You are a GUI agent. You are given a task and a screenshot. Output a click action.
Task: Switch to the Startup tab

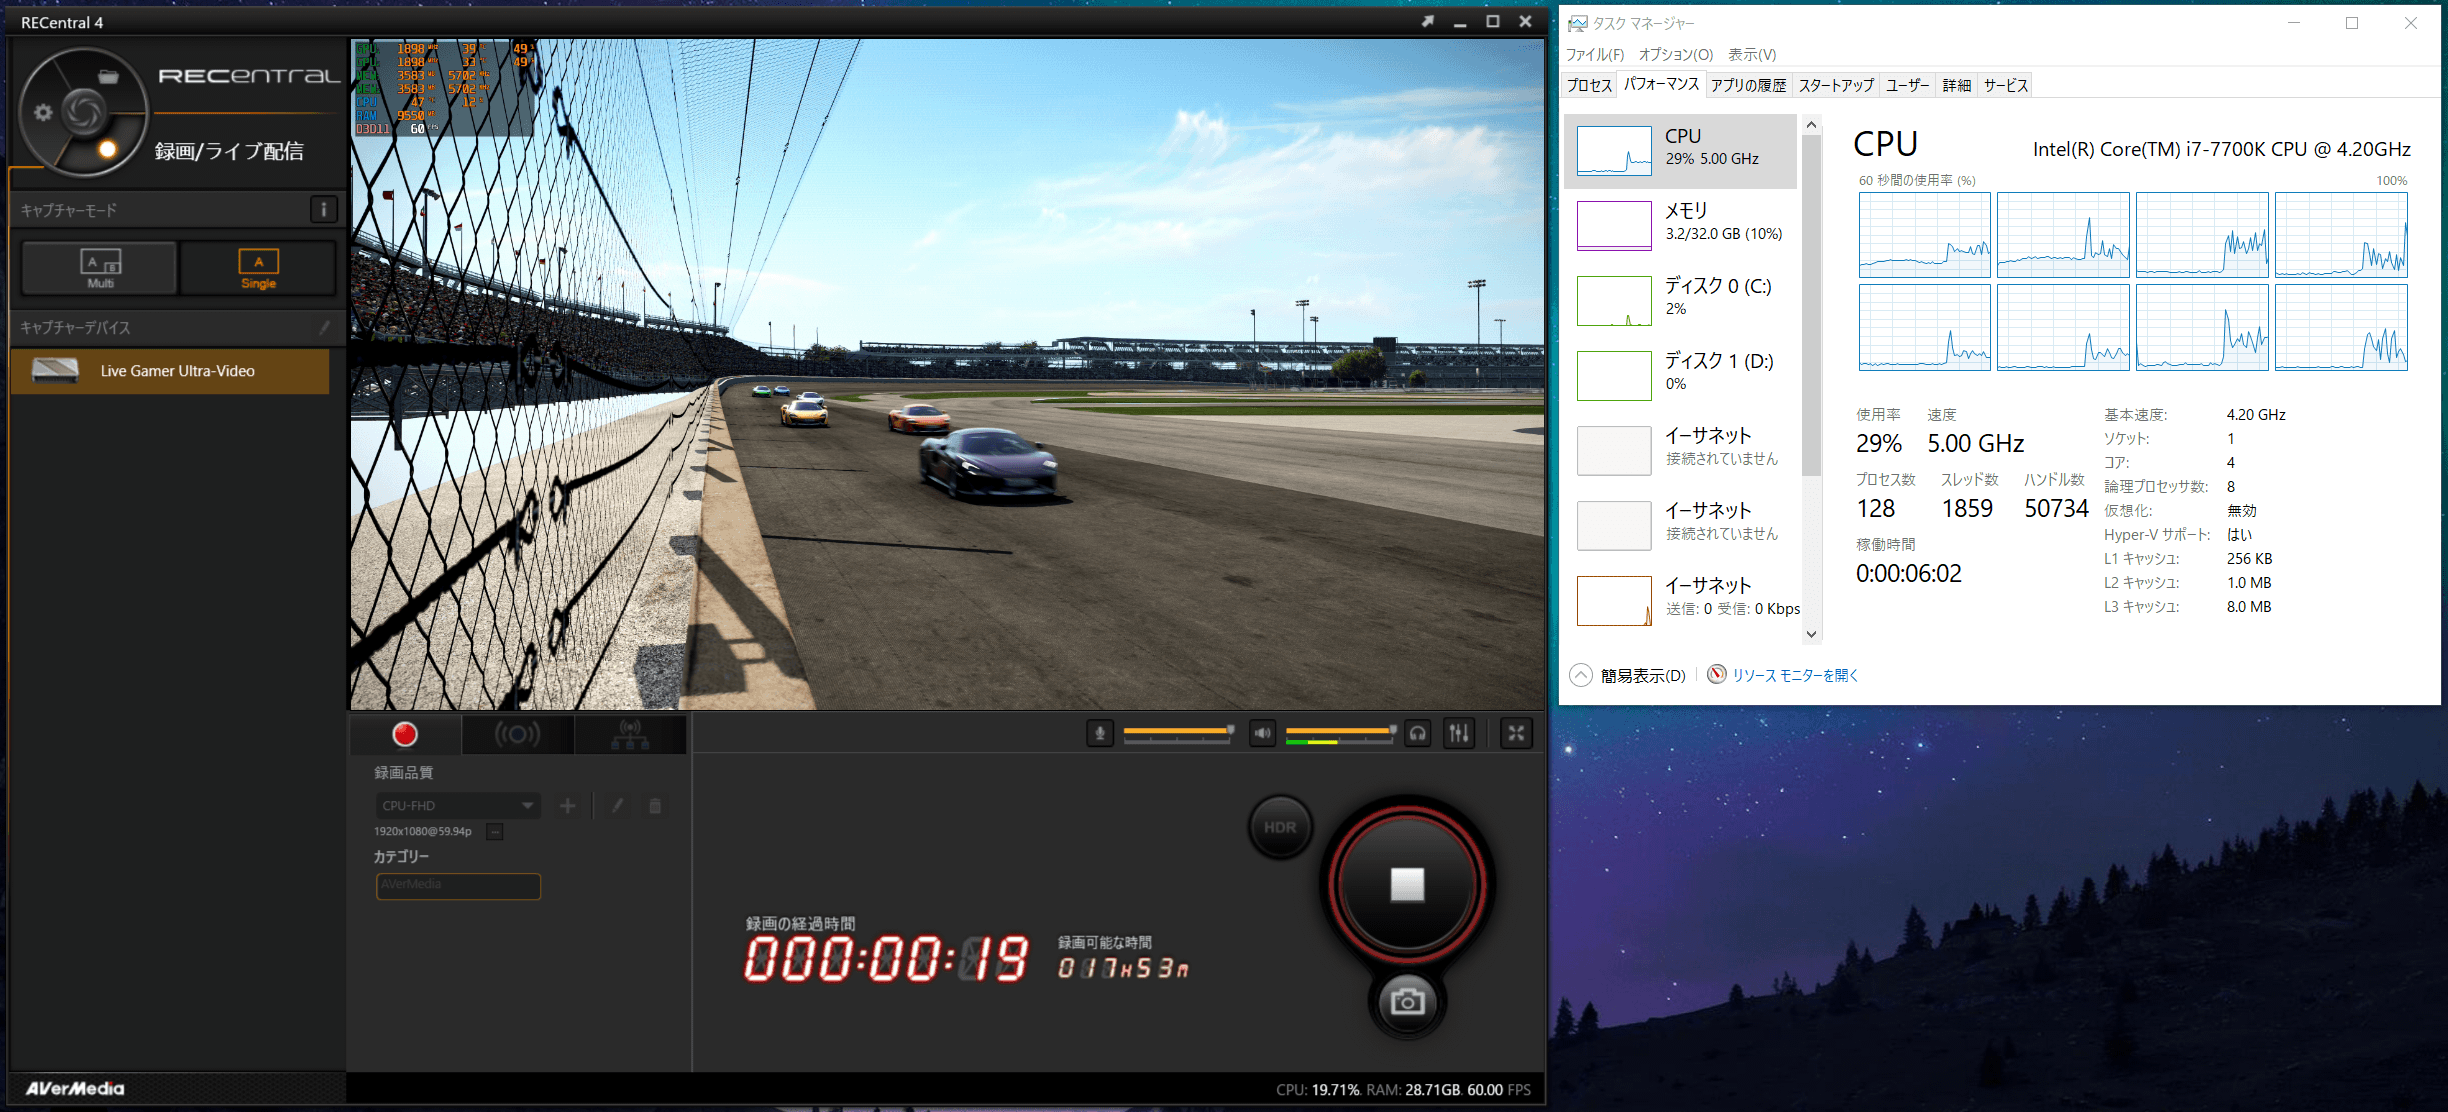coord(1836,86)
